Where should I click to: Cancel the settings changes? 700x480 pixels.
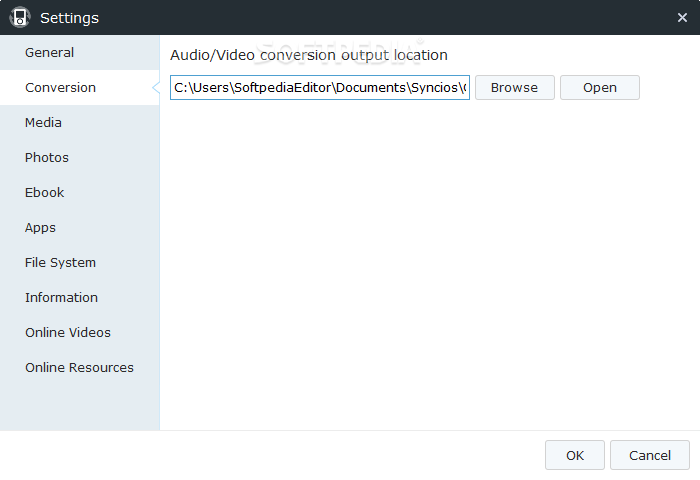tap(650, 455)
